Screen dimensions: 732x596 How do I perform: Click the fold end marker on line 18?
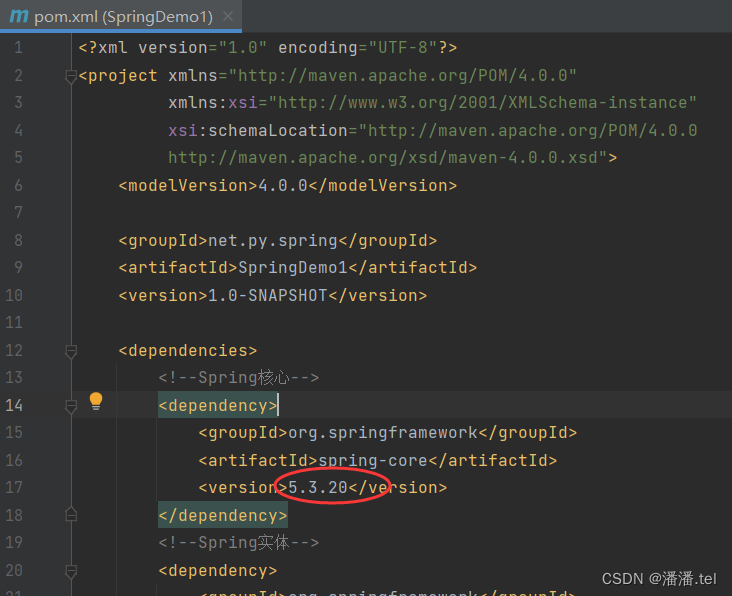(x=71, y=514)
